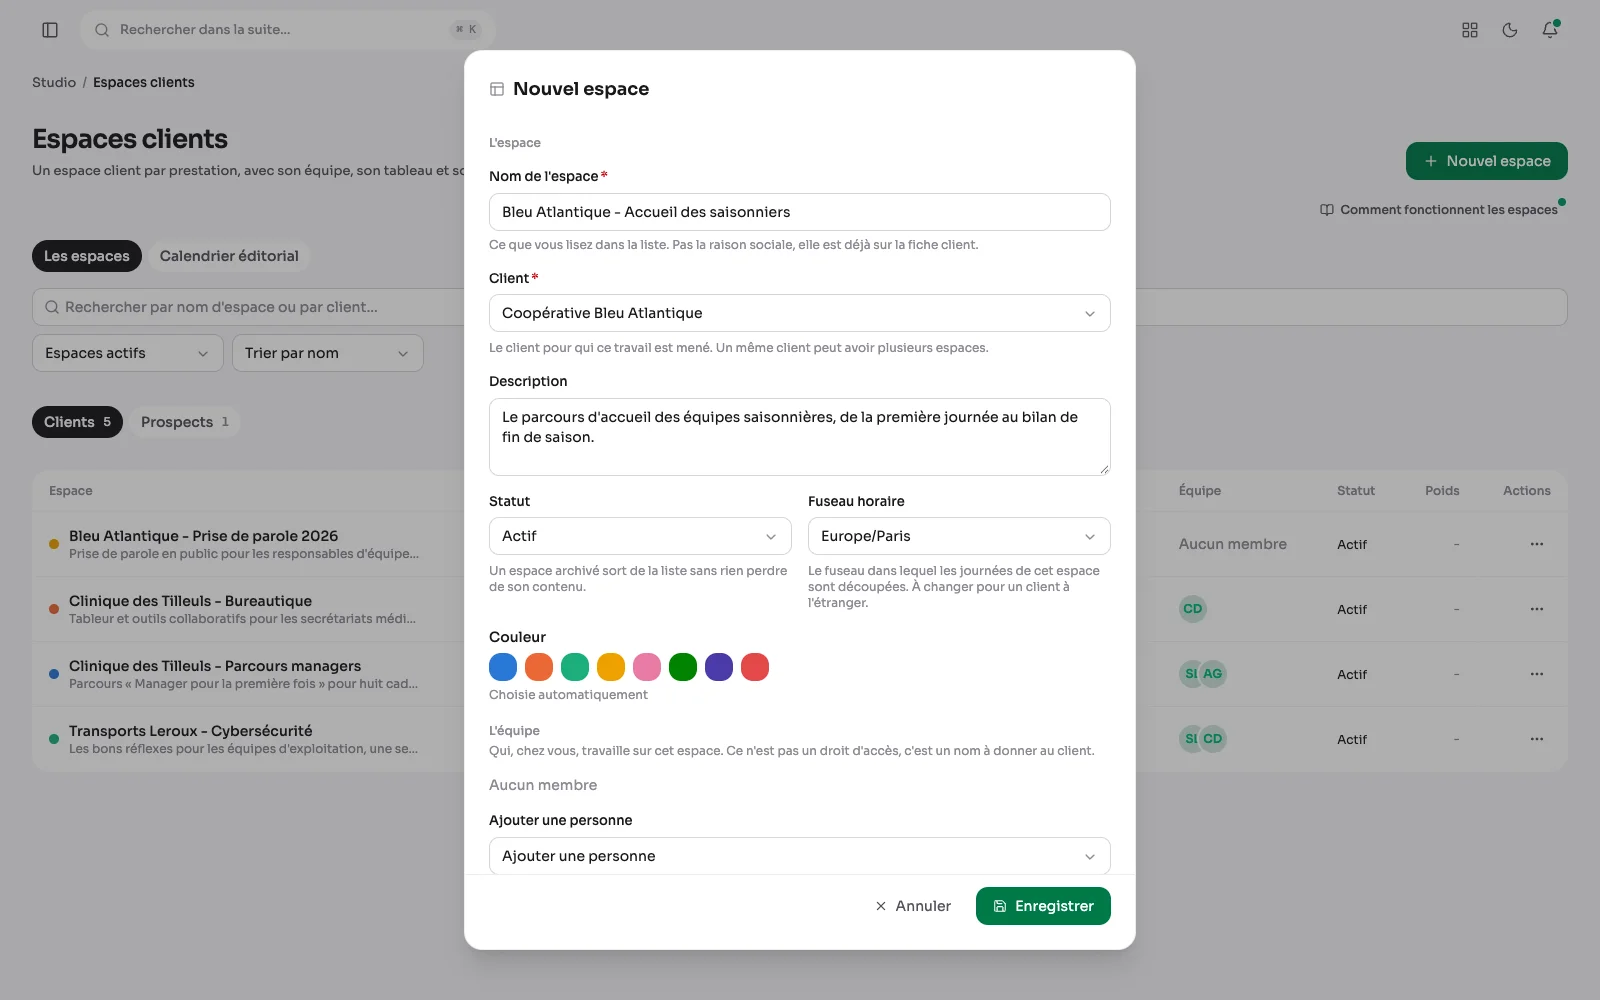Image resolution: width=1600 pixels, height=1000 pixels.
Task: Open Comment fonctionnent les espaces help link
Action: click(1439, 210)
